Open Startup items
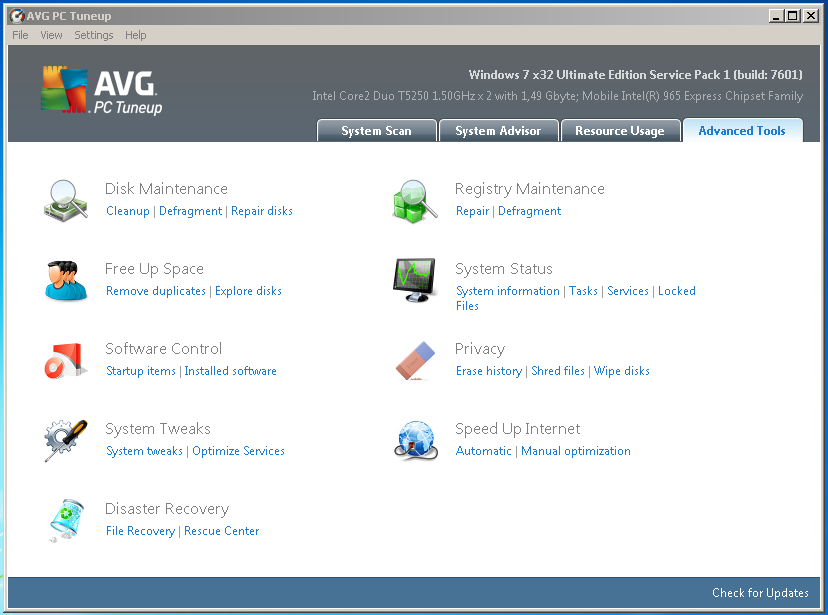 coord(141,371)
